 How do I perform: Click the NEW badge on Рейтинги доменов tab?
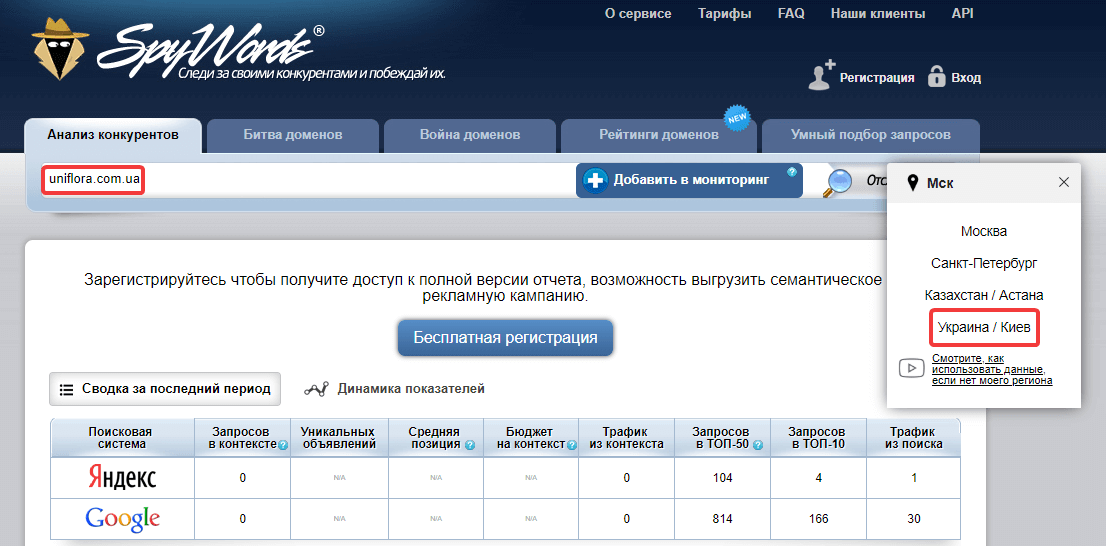738,119
